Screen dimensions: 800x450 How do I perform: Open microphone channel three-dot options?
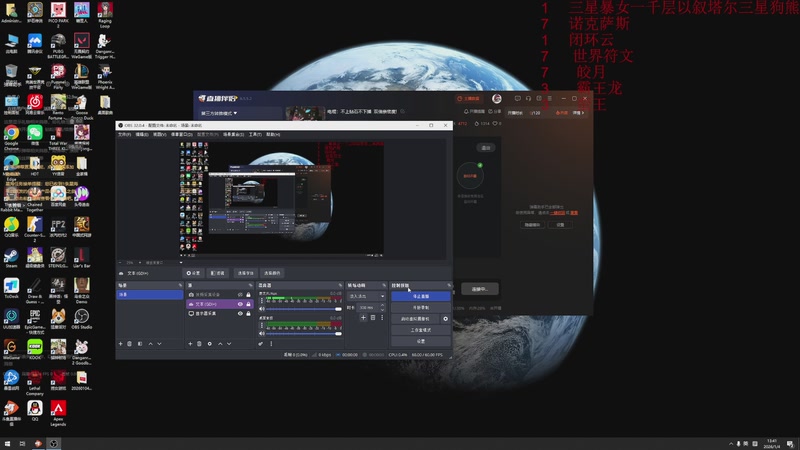tap(262, 301)
